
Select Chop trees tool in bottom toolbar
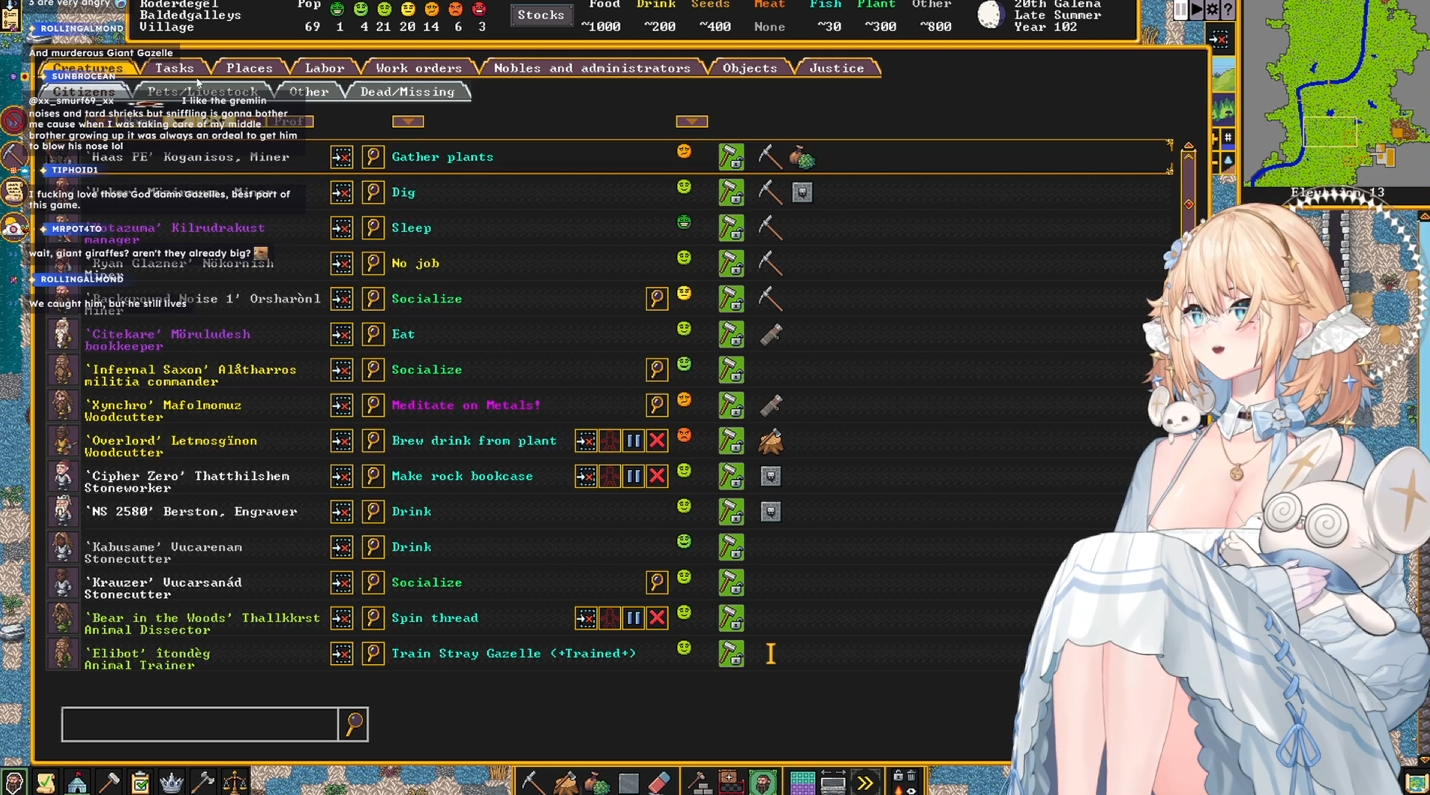point(565,782)
